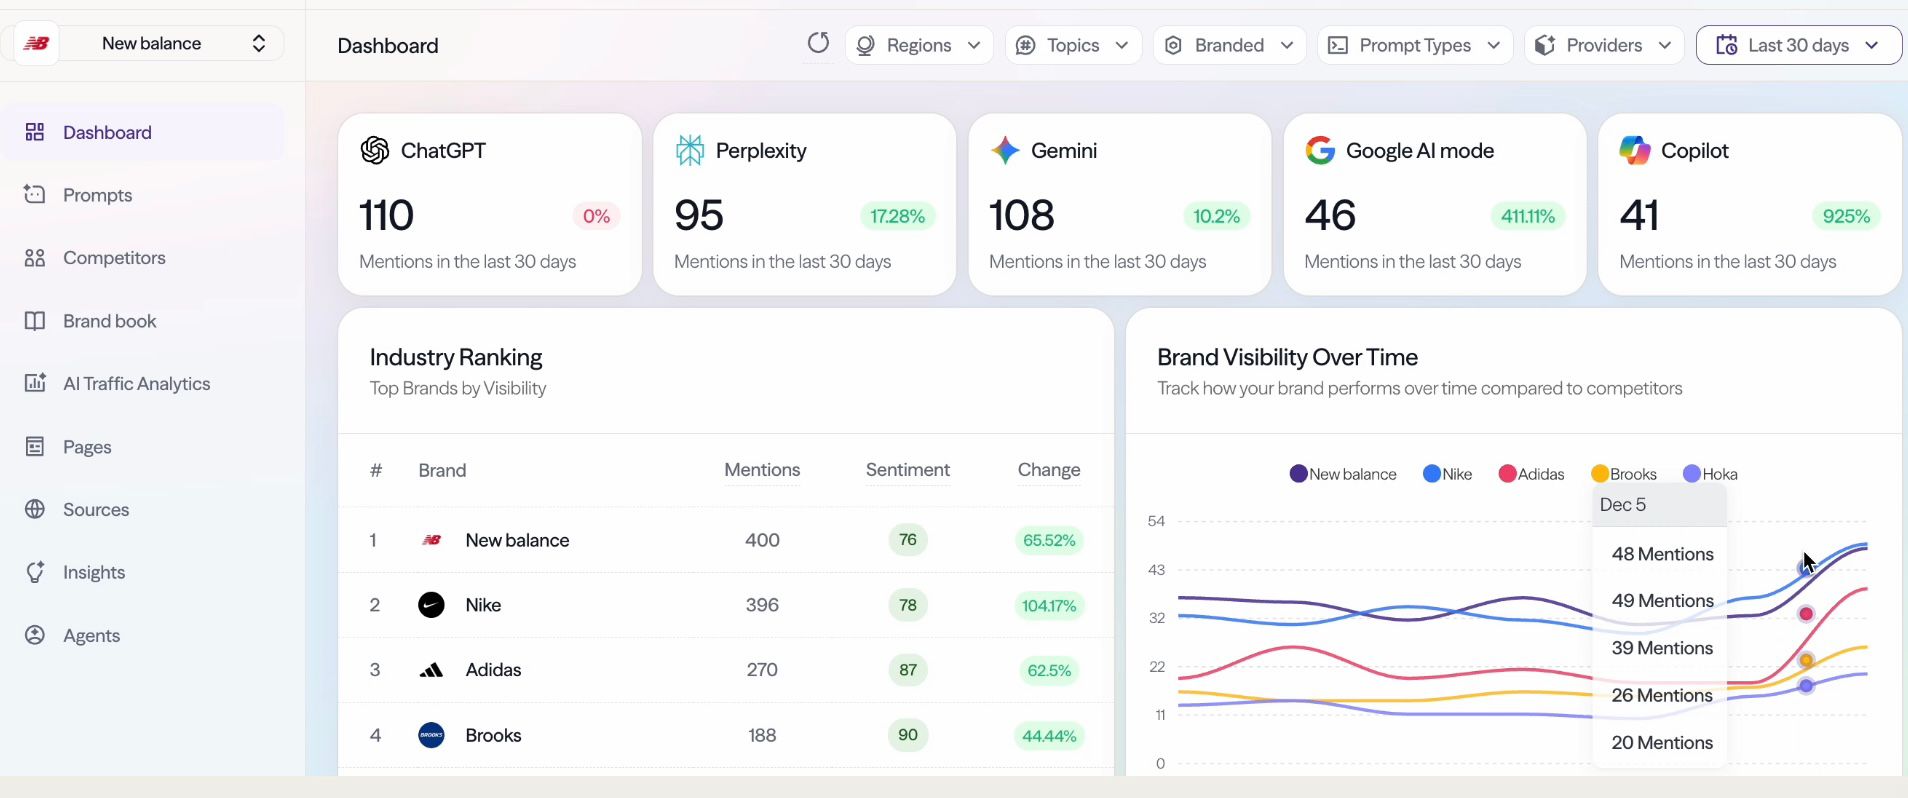
Task: Click the Google AI mode logo
Action: tap(1320, 151)
